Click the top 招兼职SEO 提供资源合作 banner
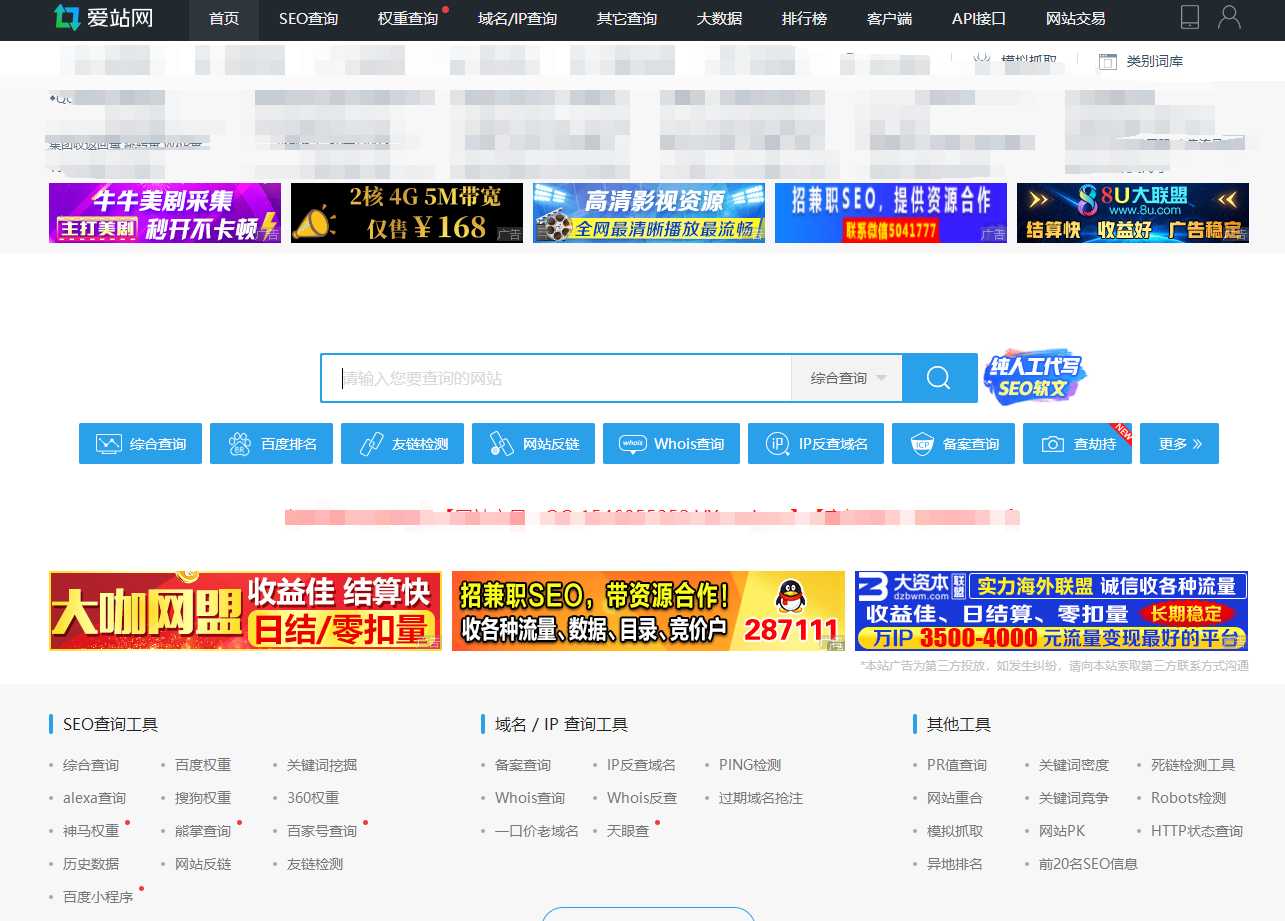This screenshot has width=1285, height=921. (x=891, y=213)
